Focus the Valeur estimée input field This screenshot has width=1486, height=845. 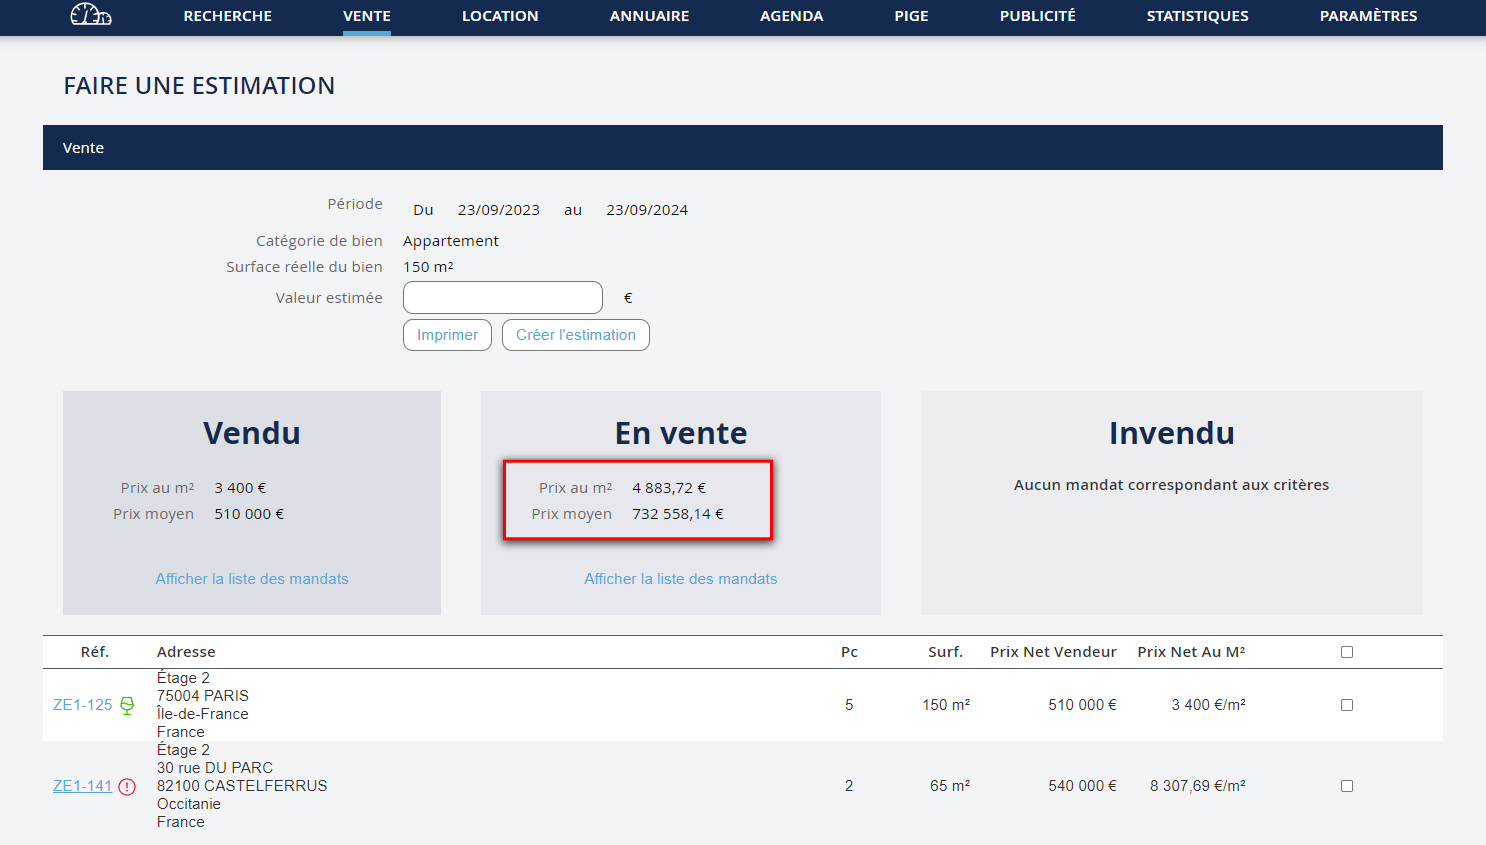(502, 298)
